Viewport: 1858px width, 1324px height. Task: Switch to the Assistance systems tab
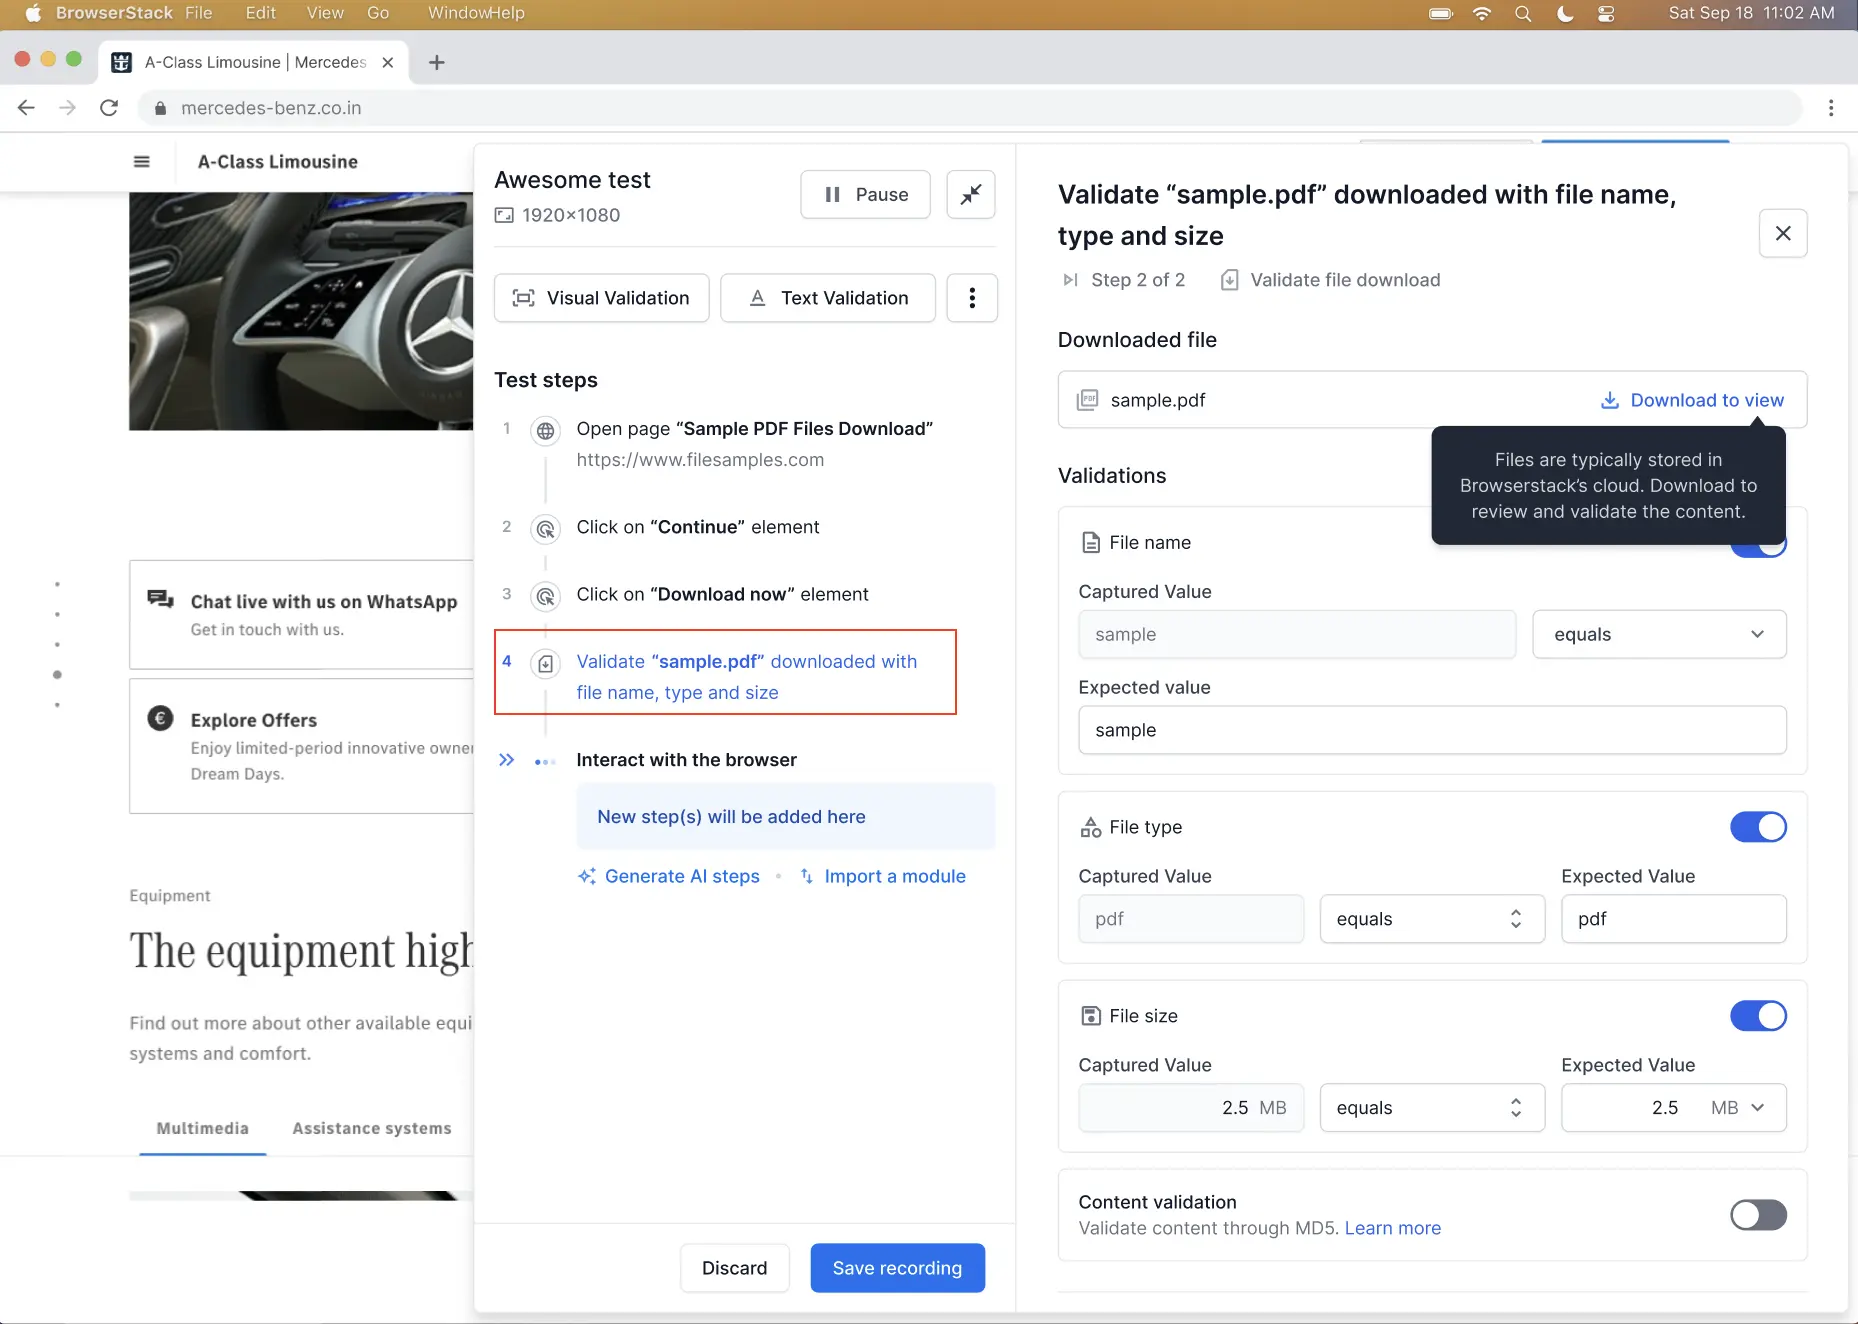[x=372, y=1128]
